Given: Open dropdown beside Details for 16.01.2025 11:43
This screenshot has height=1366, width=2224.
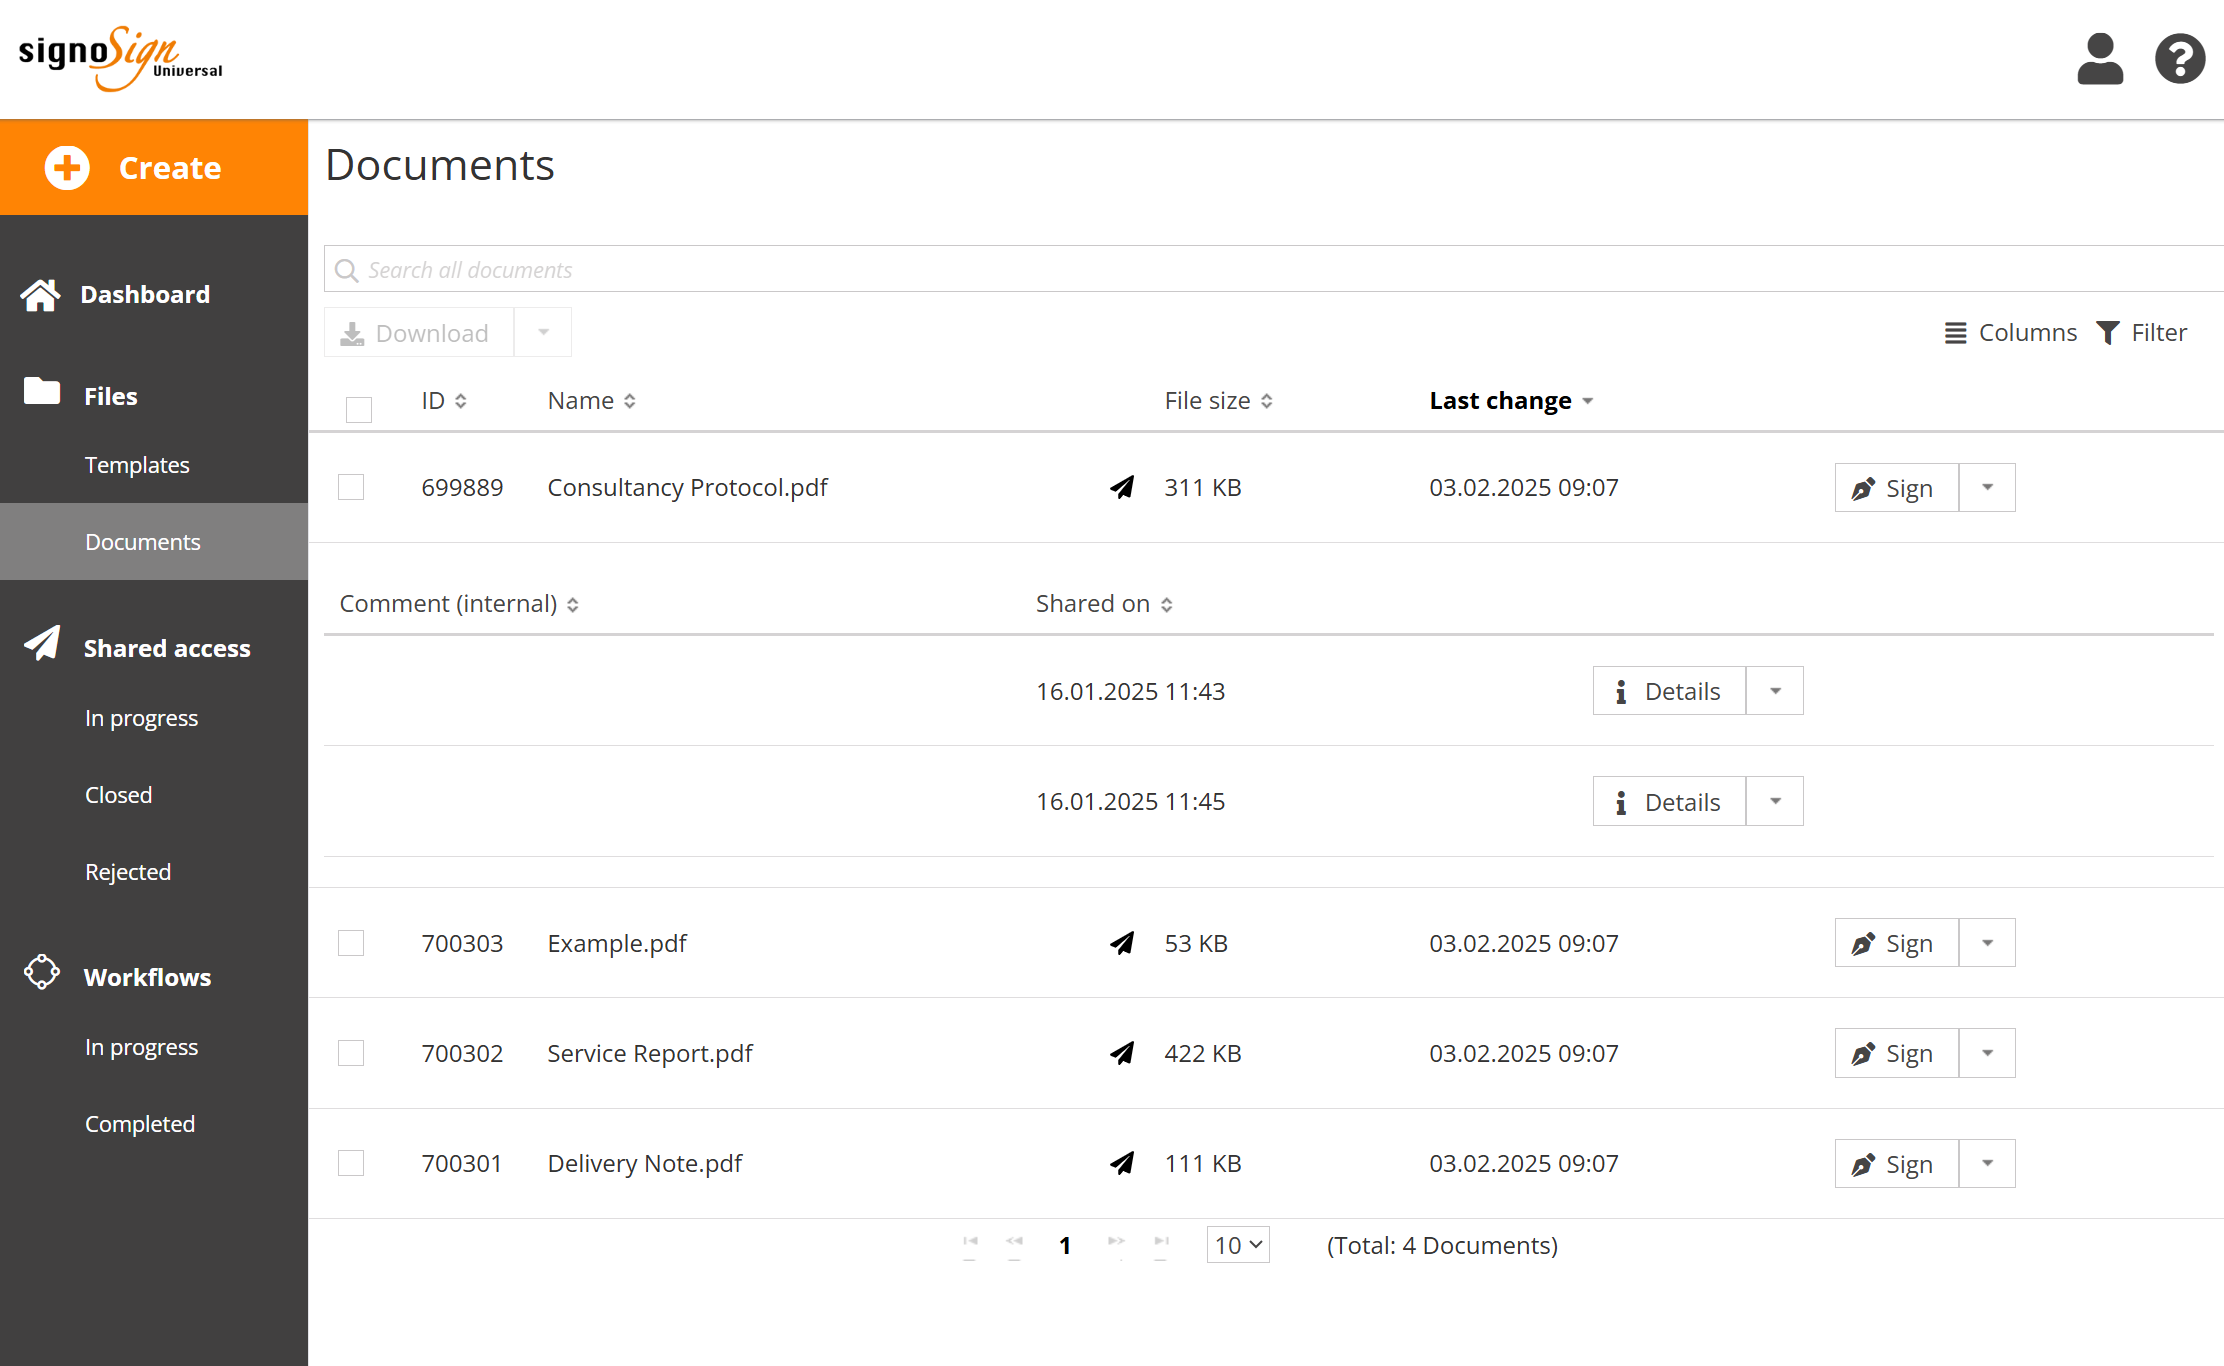Looking at the screenshot, I should click(x=1775, y=691).
